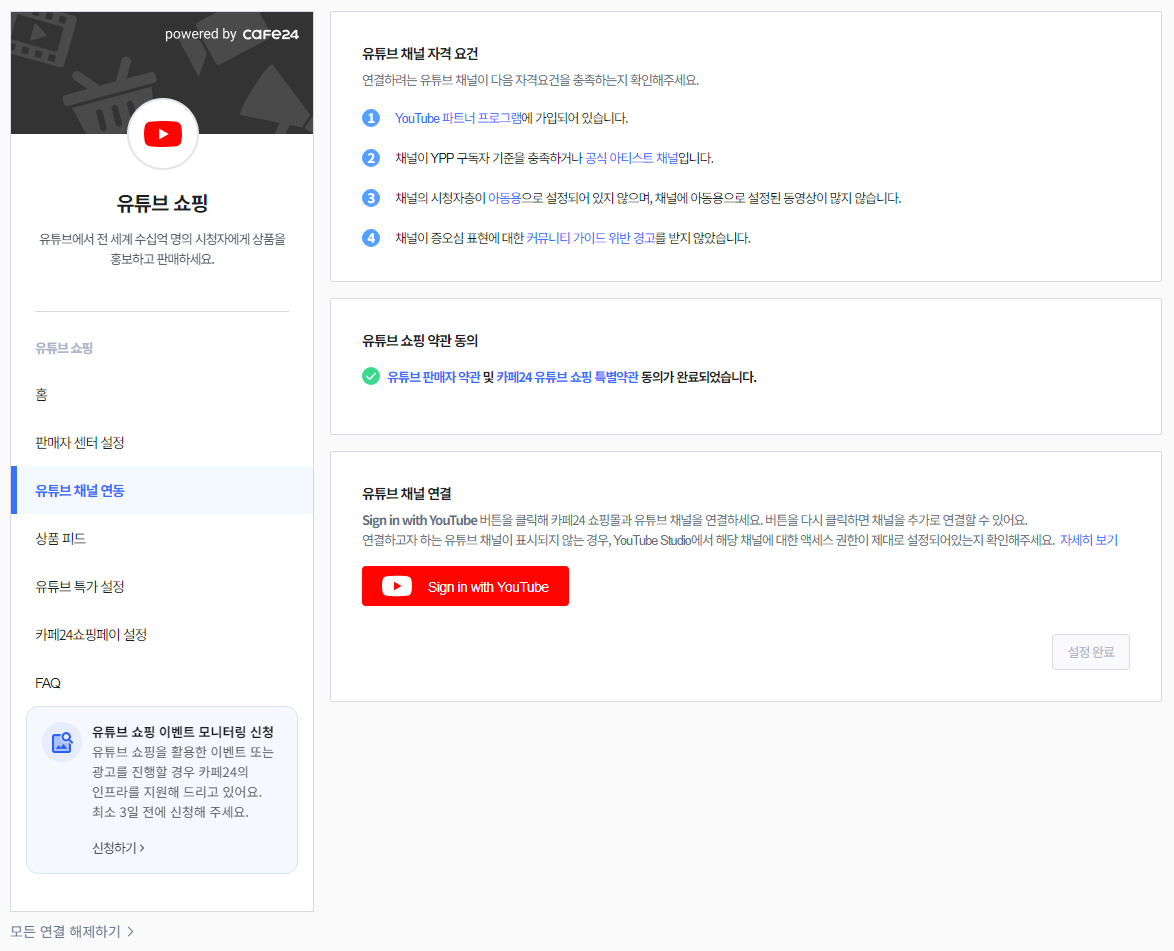
Task: Click the 유튜브 쇼핑 sidebar title
Action: [162, 203]
